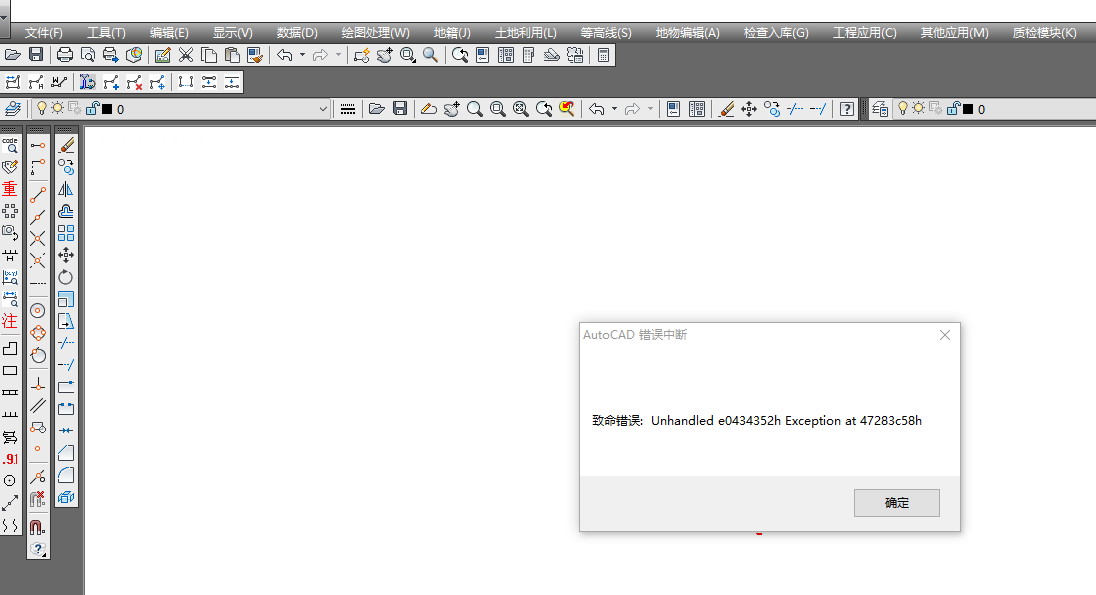
Task: Click the red 注 annotation icon
Action: [10, 321]
